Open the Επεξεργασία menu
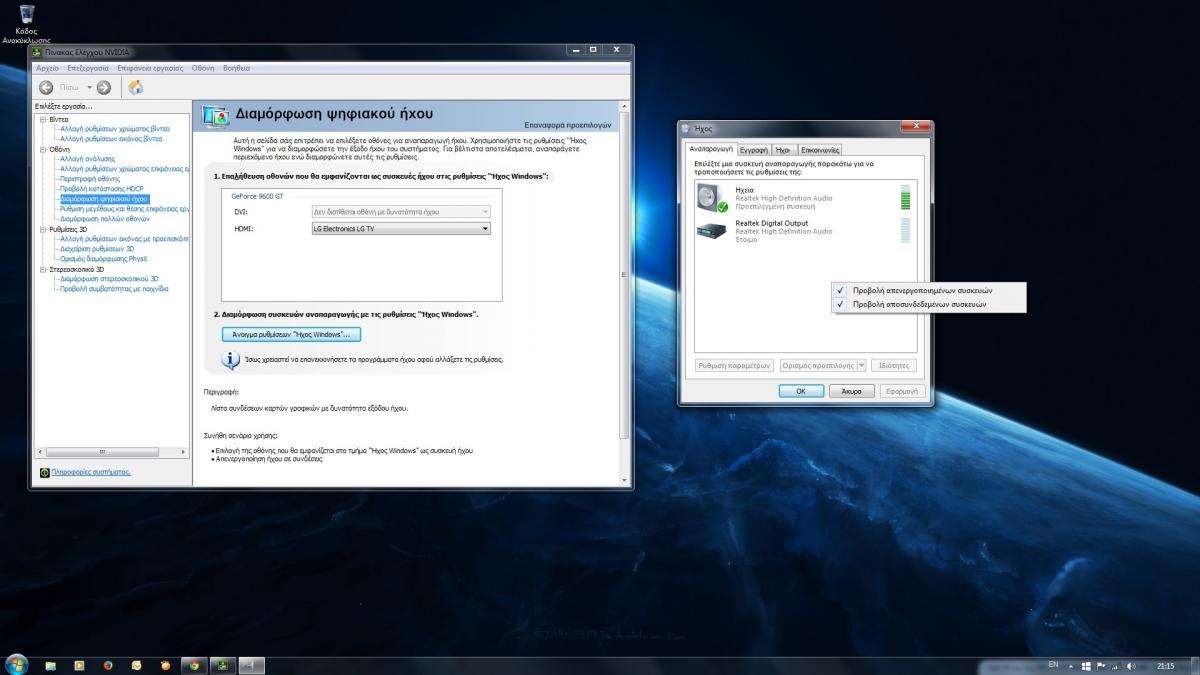Screen dimensions: 1200x675 87,68
